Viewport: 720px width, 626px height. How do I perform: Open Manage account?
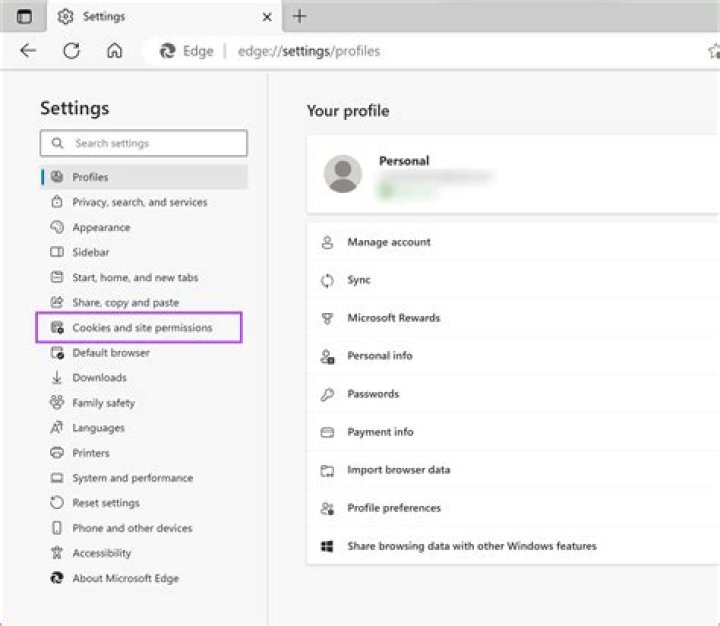513,242
